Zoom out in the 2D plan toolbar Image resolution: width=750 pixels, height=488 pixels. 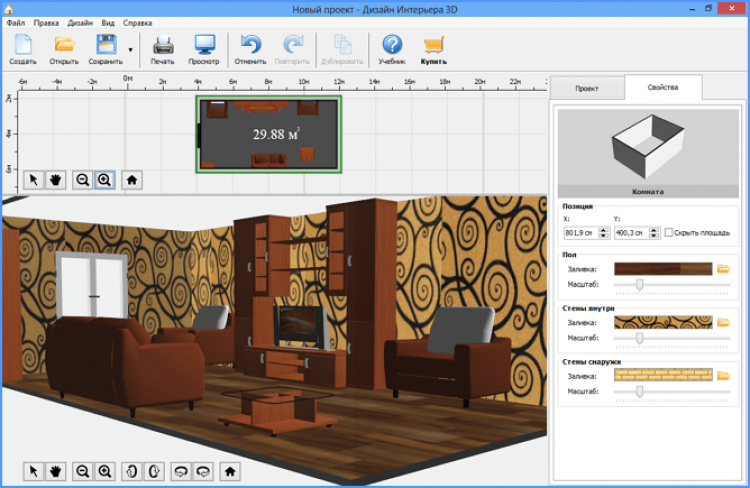83,180
